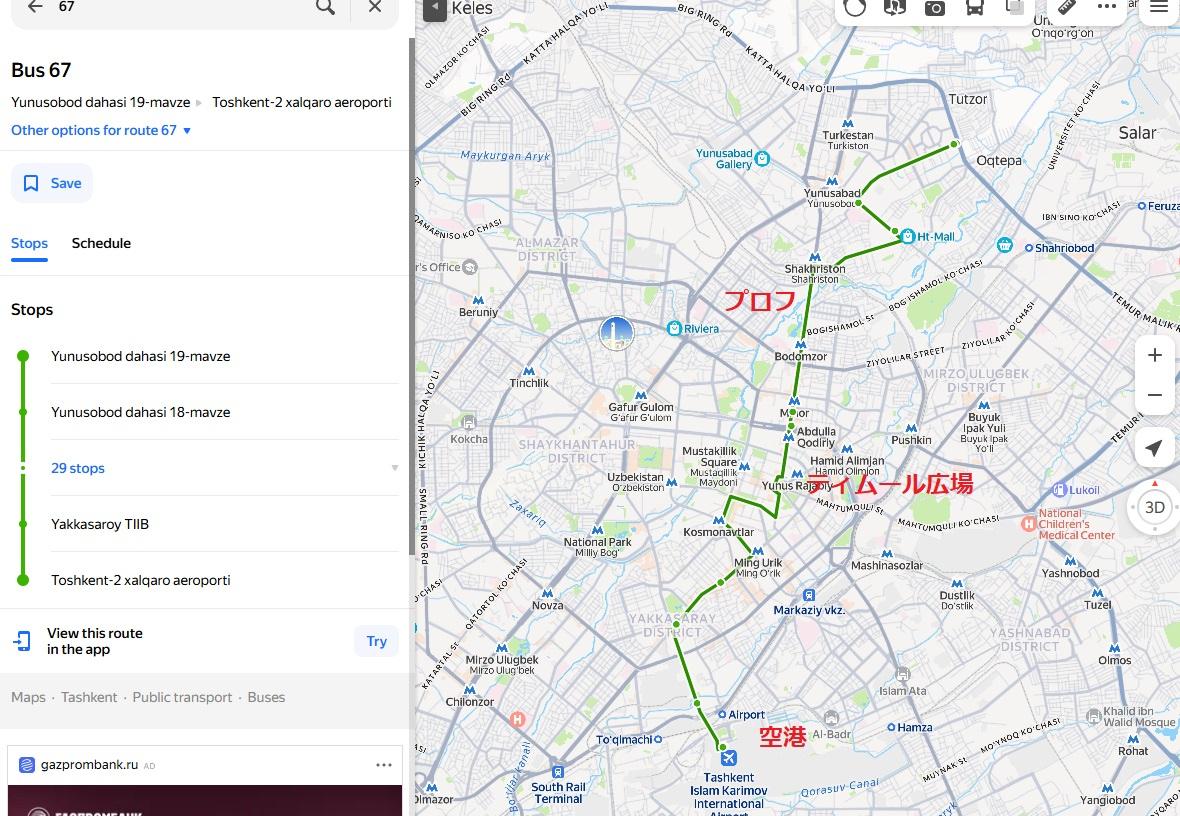
Task: Expand the 29 stops list
Action: click(x=78, y=468)
